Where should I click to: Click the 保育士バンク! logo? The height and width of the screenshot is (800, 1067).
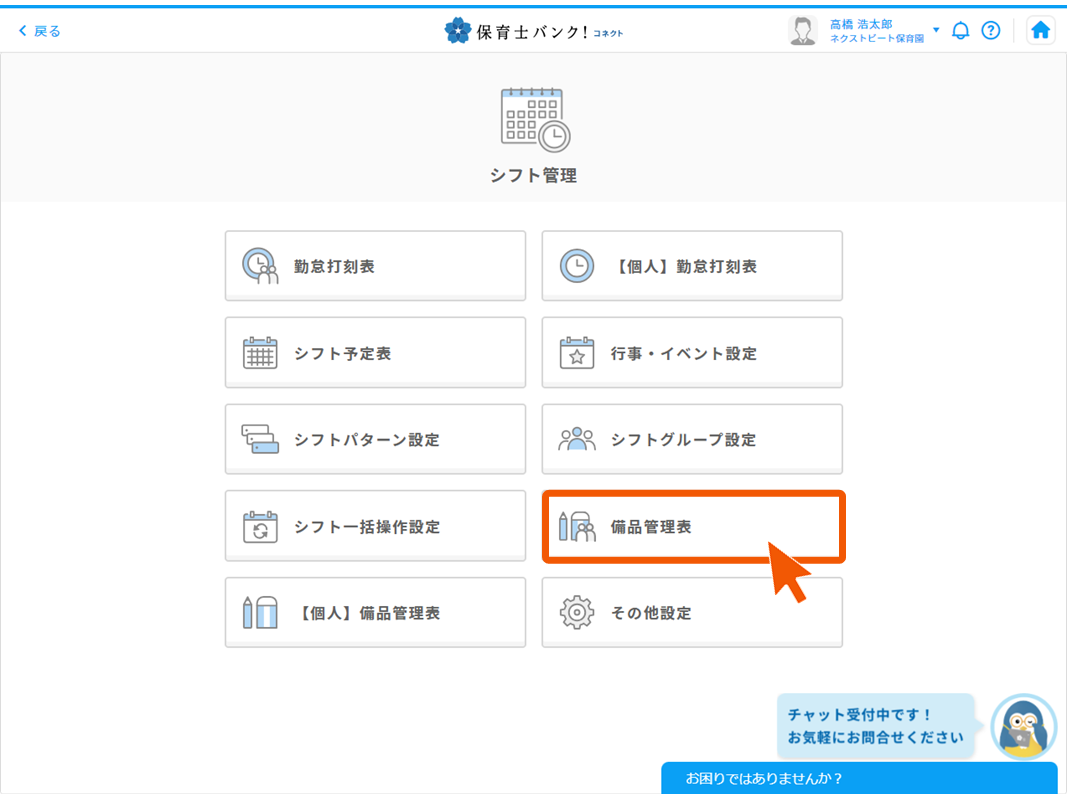click(533, 31)
